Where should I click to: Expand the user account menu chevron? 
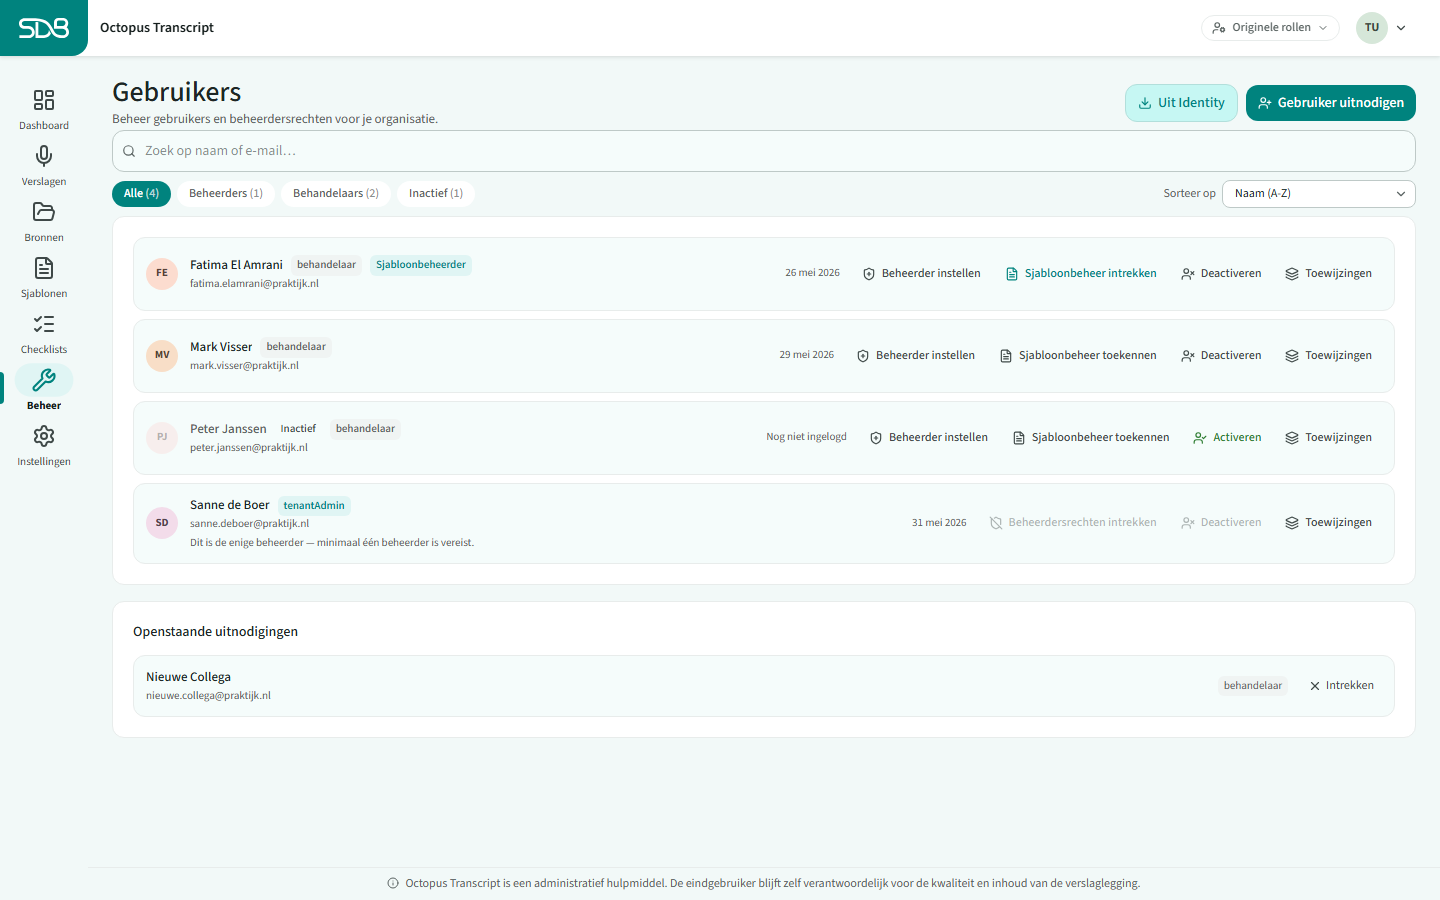(x=1401, y=28)
